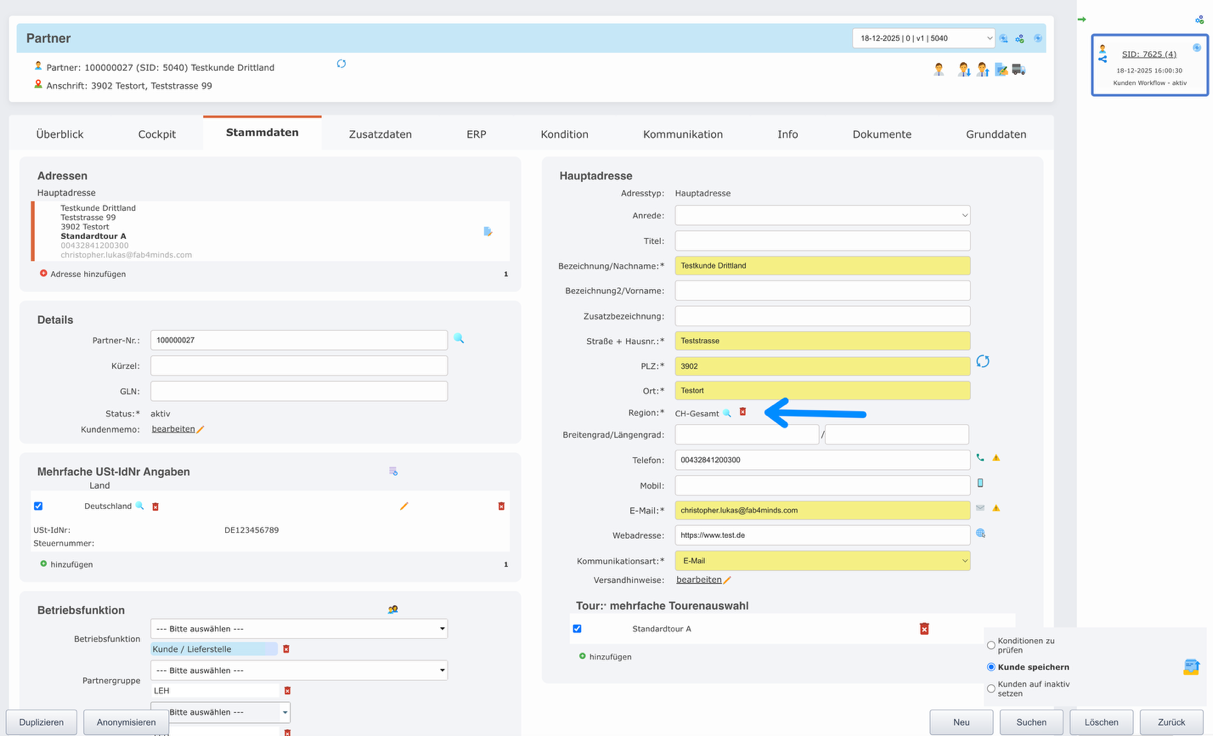Screen dimensions: 1213x736
Task: Open the web address globe icon
Action: [x=981, y=534]
